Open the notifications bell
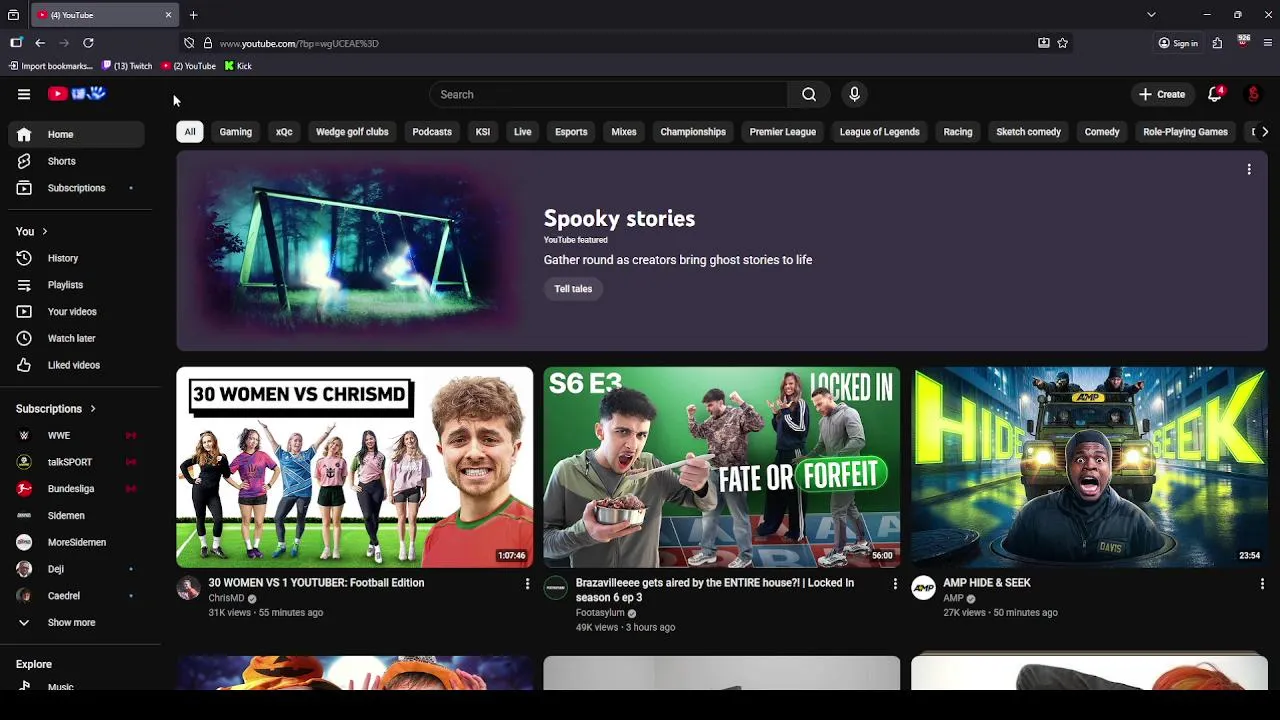 pos(1215,94)
